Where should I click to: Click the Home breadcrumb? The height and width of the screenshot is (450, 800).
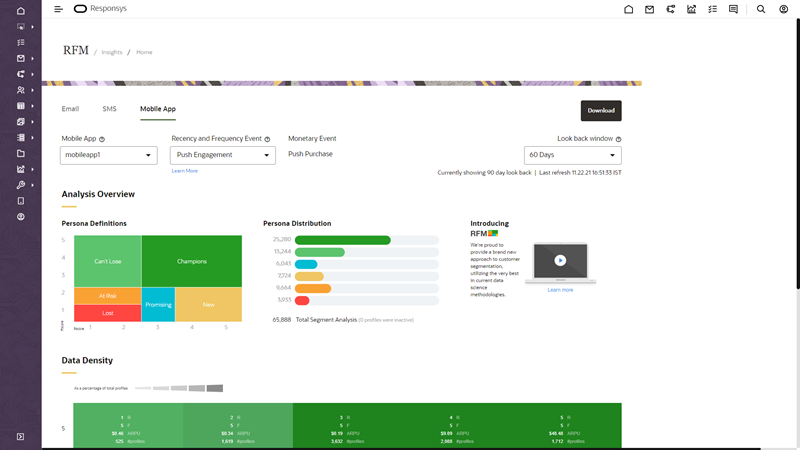click(144, 52)
